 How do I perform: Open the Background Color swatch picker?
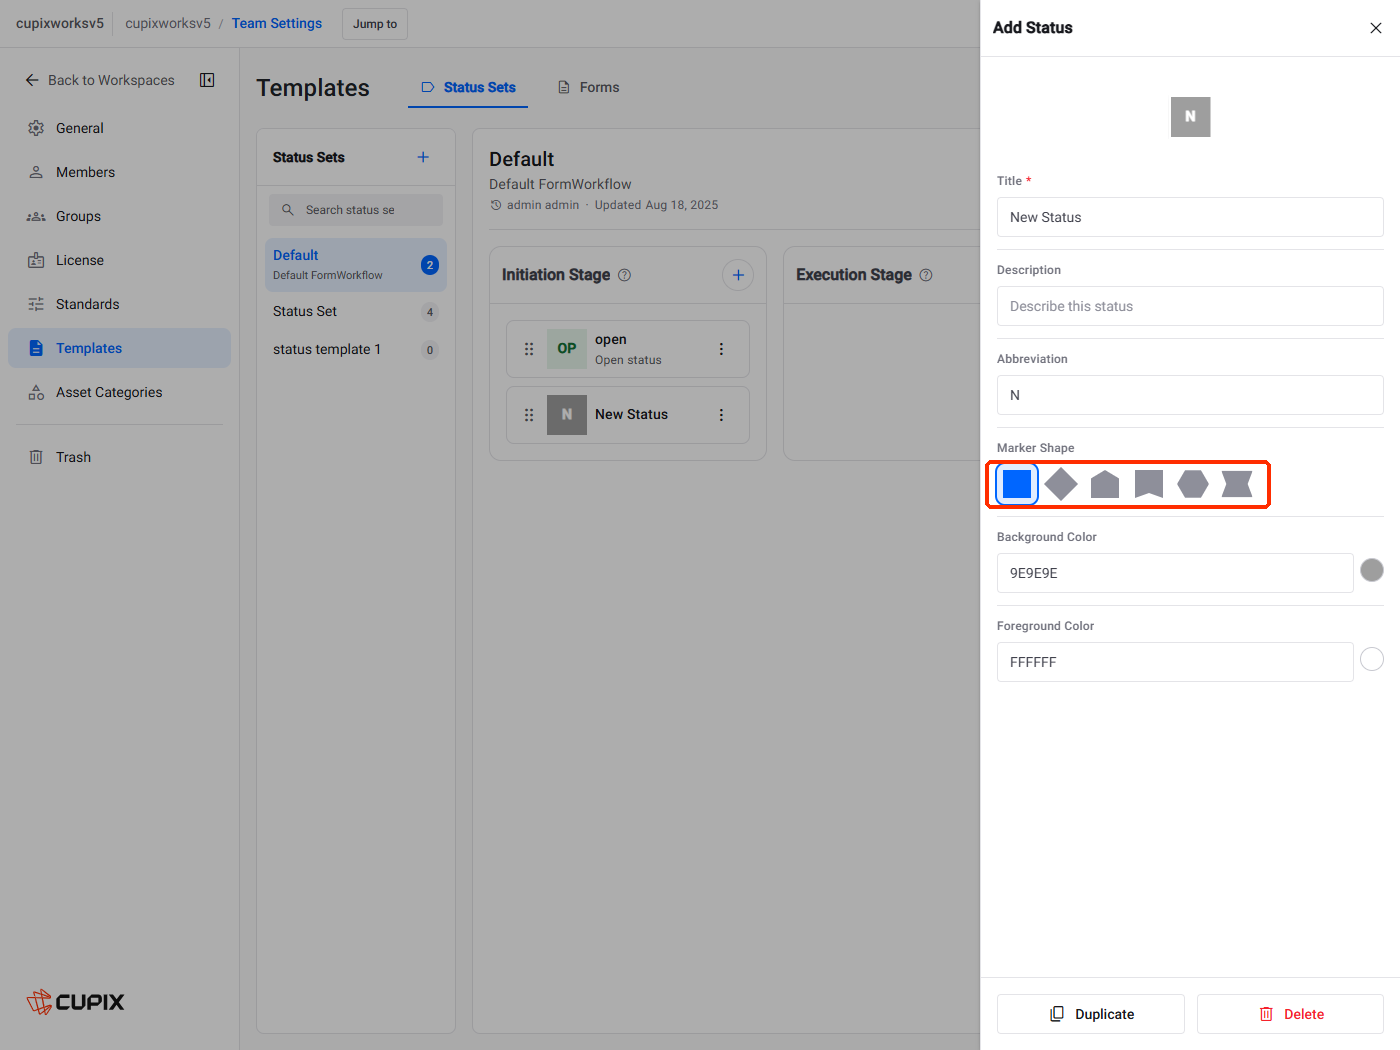pos(1372,570)
